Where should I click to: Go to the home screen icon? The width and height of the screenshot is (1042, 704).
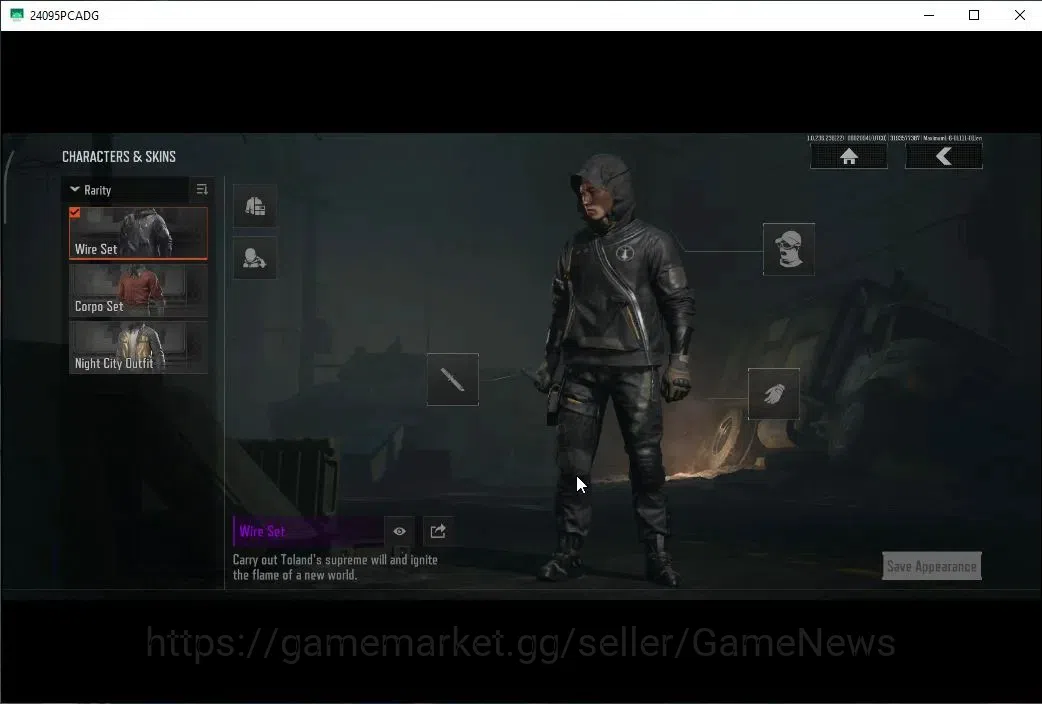[849, 156]
